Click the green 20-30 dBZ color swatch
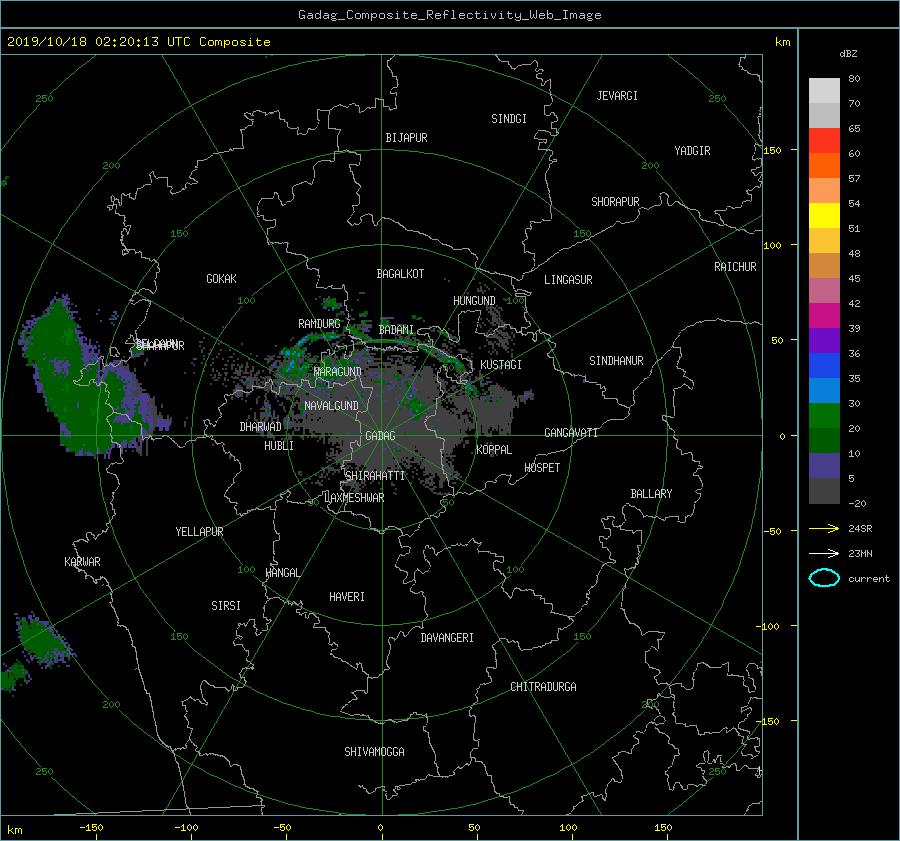Screen dimensions: 900x841 [x=824, y=416]
